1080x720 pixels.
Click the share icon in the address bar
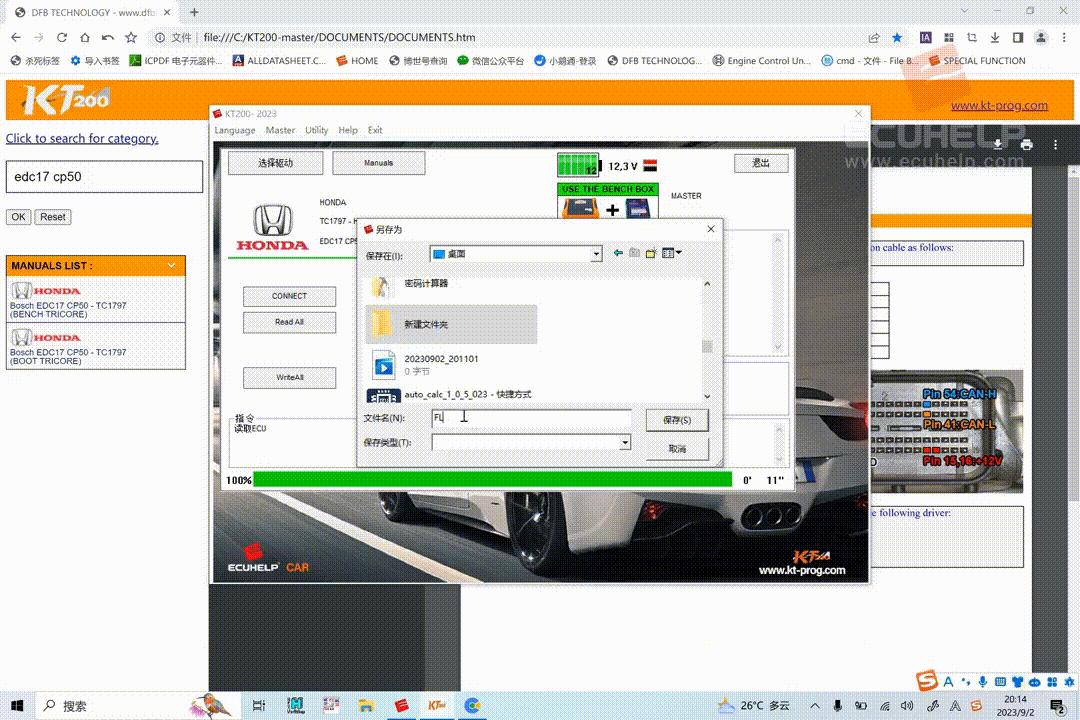(874, 37)
